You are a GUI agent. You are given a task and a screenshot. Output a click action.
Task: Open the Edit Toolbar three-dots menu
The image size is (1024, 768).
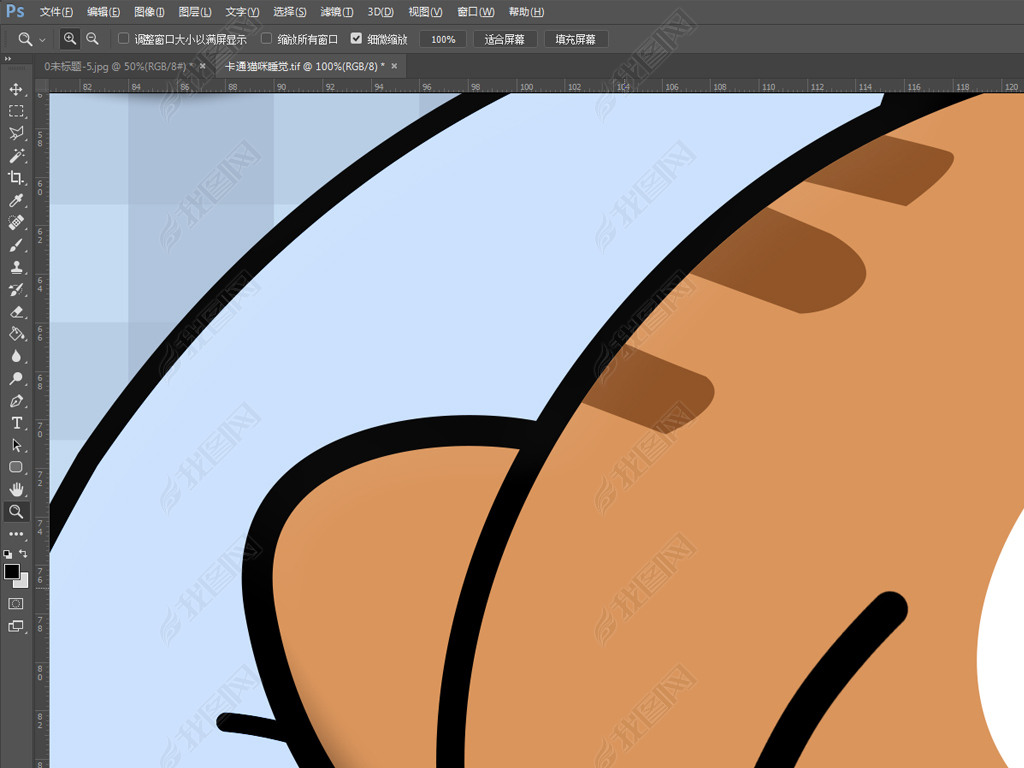tap(16, 534)
